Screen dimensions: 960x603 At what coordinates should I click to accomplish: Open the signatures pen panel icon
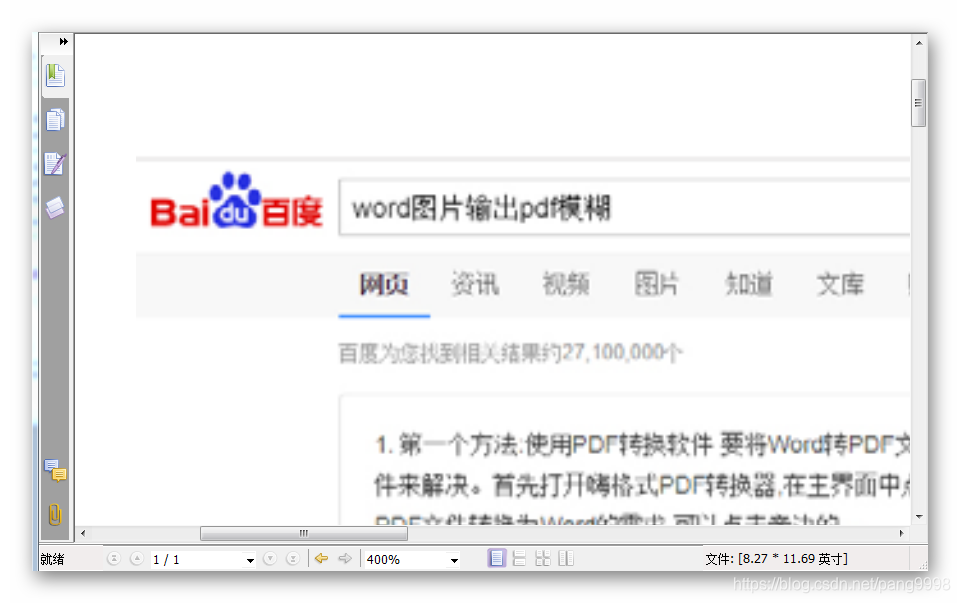click(x=55, y=164)
